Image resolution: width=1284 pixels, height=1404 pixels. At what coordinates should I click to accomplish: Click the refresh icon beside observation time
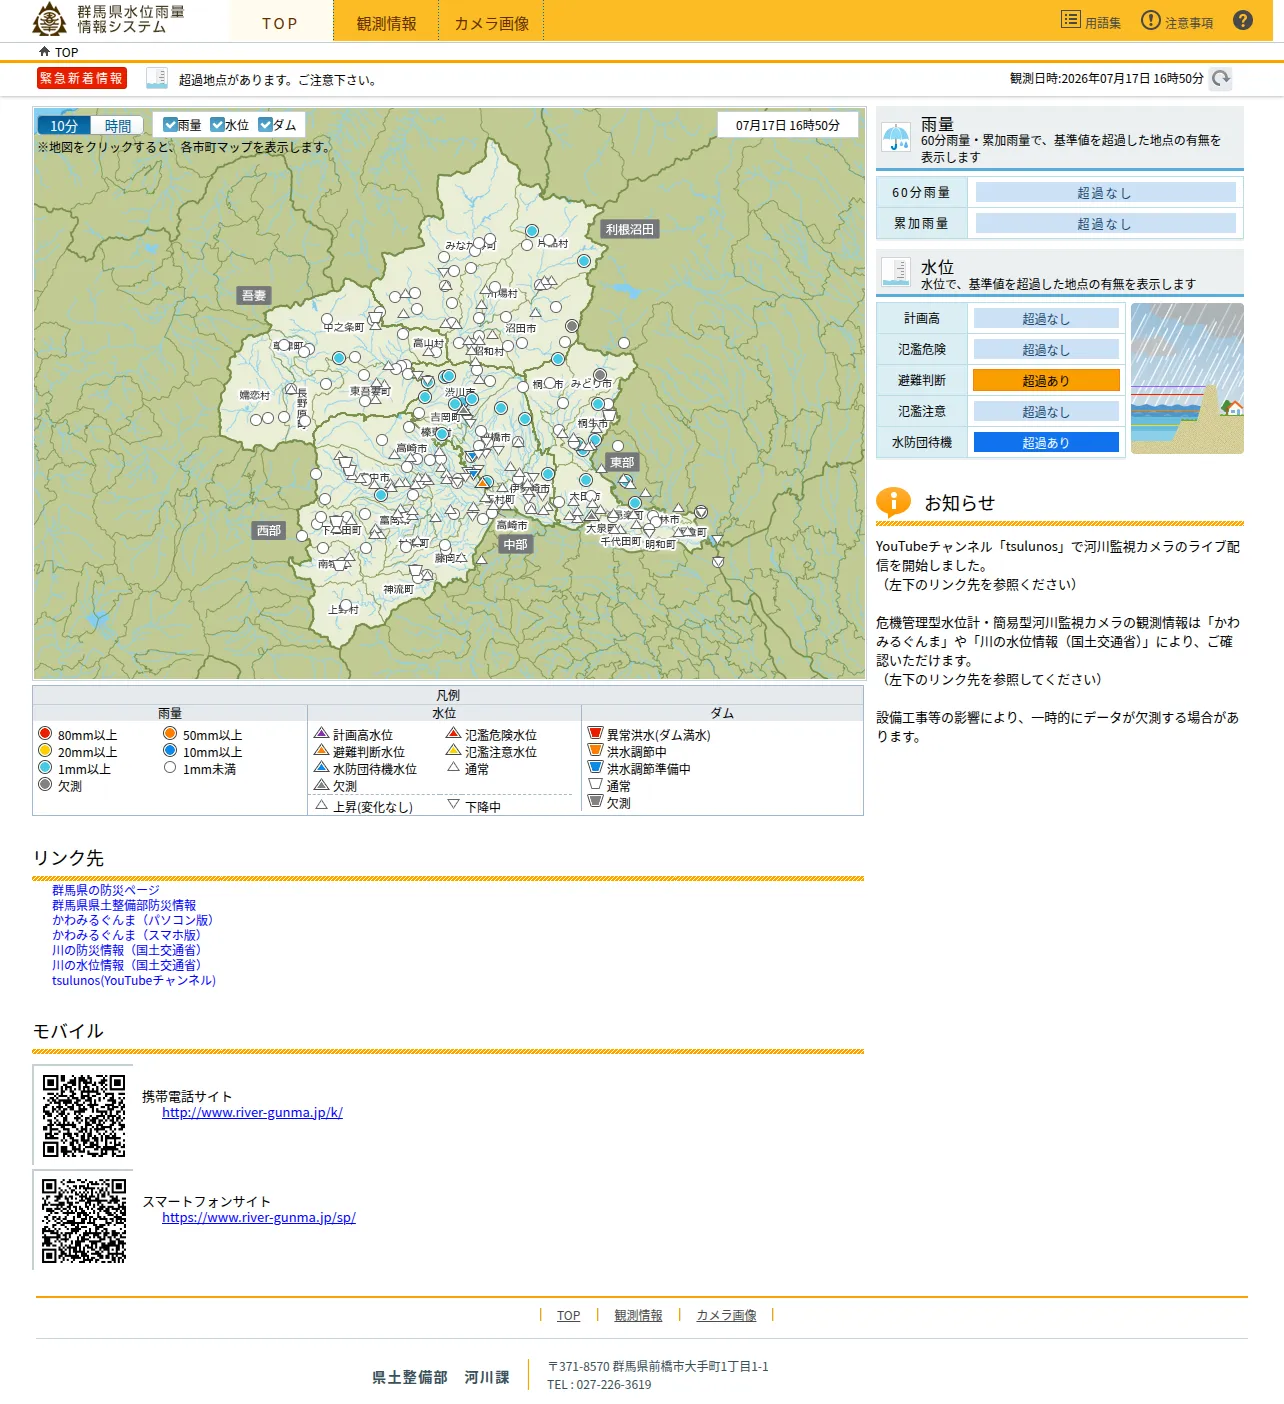coord(1220,78)
